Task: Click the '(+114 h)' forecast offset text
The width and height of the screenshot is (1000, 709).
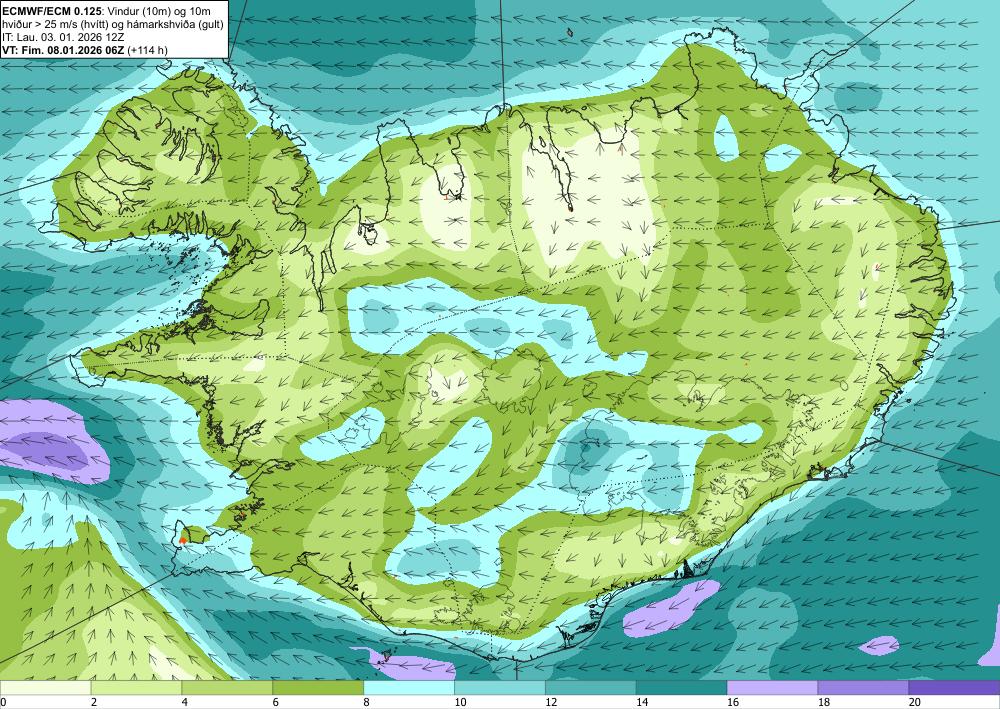Action: pos(148,50)
